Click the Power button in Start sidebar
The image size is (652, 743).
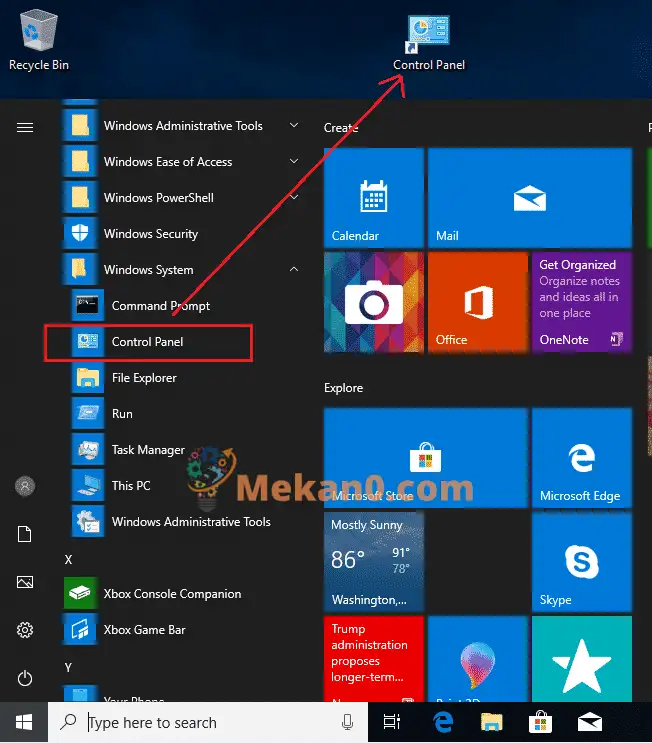pos(25,678)
